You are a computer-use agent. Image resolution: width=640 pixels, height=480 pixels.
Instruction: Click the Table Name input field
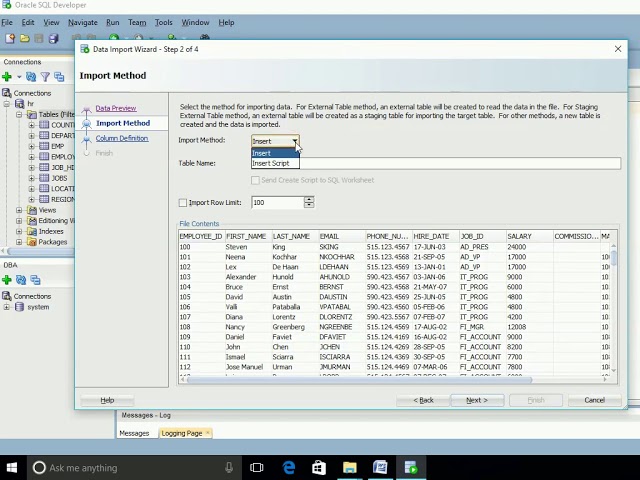point(436,163)
